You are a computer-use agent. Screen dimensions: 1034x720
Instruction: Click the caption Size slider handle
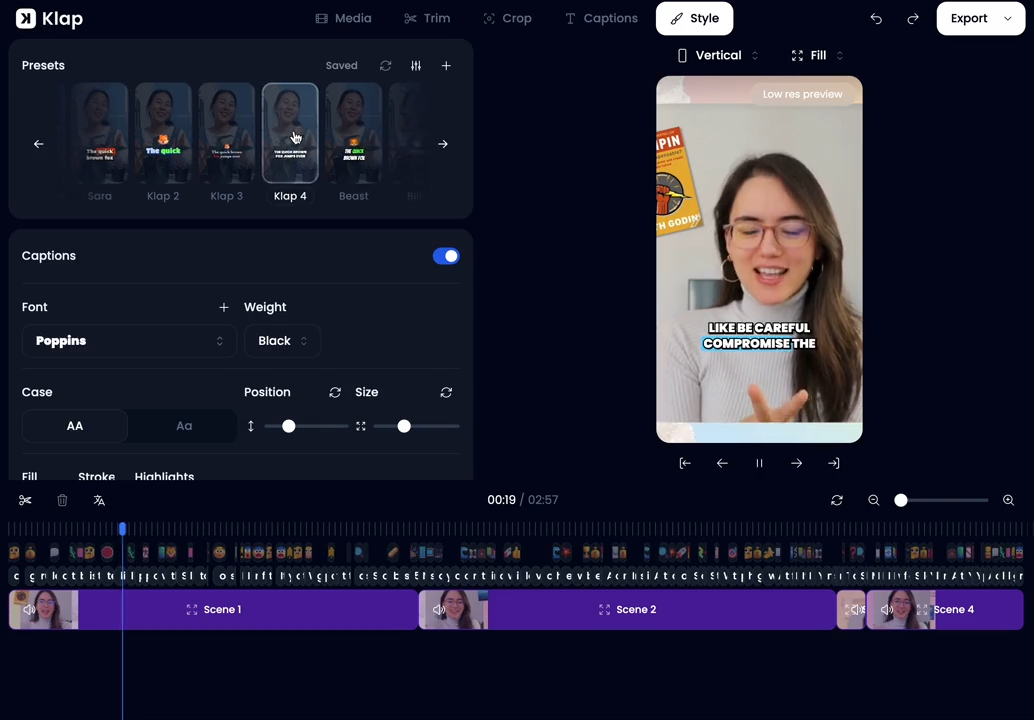coord(404,426)
